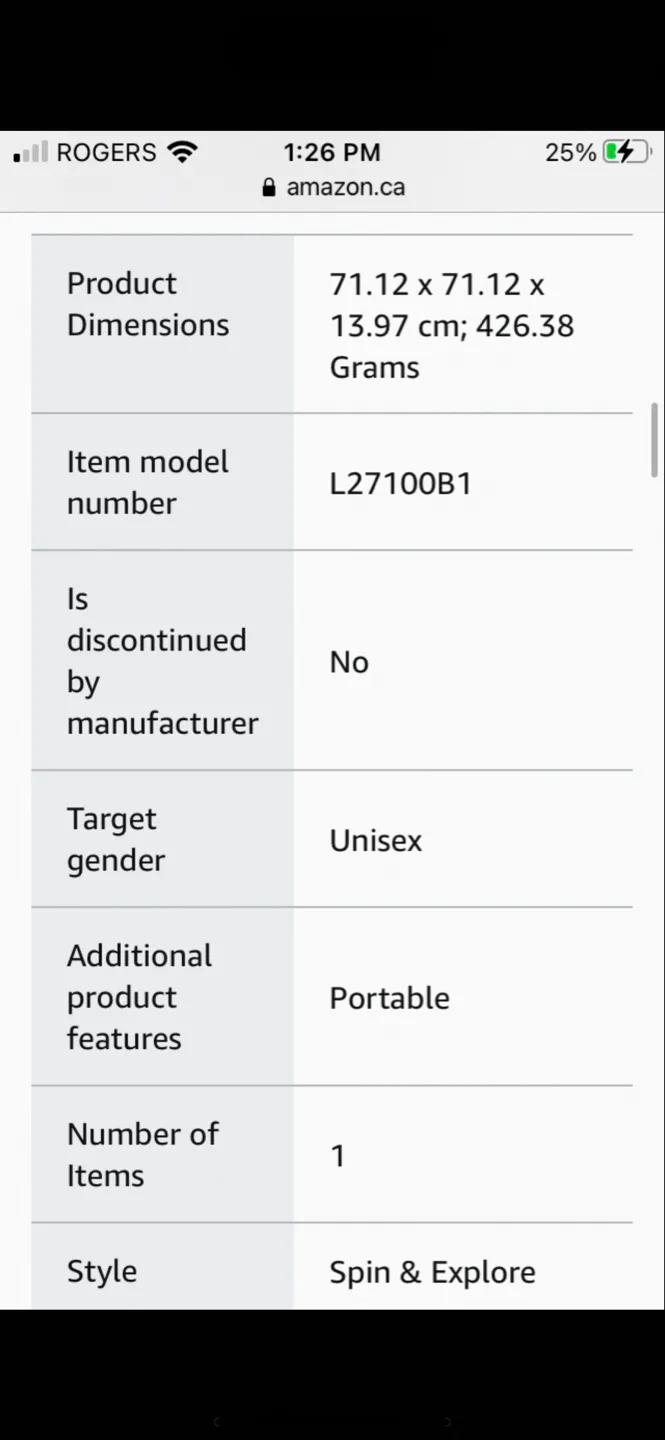Tap the Unisex value cell

click(376, 840)
